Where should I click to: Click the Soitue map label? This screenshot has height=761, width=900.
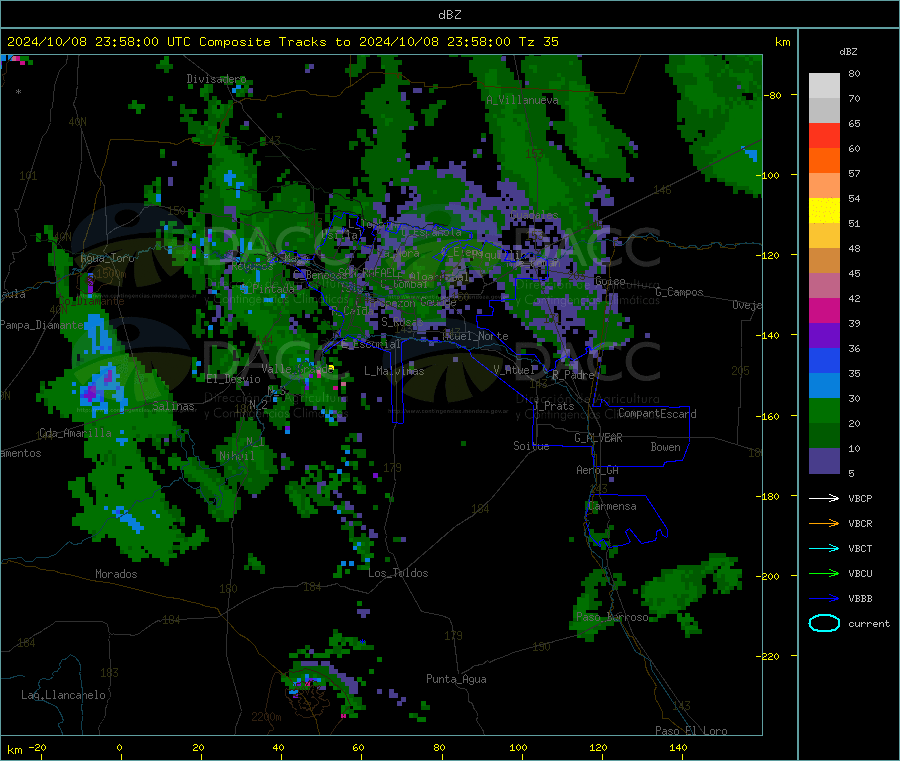click(x=531, y=446)
